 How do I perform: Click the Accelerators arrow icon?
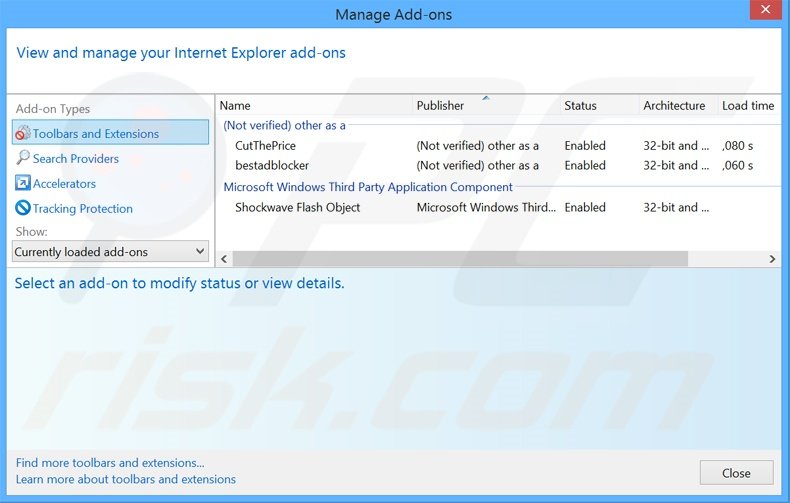[x=23, y=182]
